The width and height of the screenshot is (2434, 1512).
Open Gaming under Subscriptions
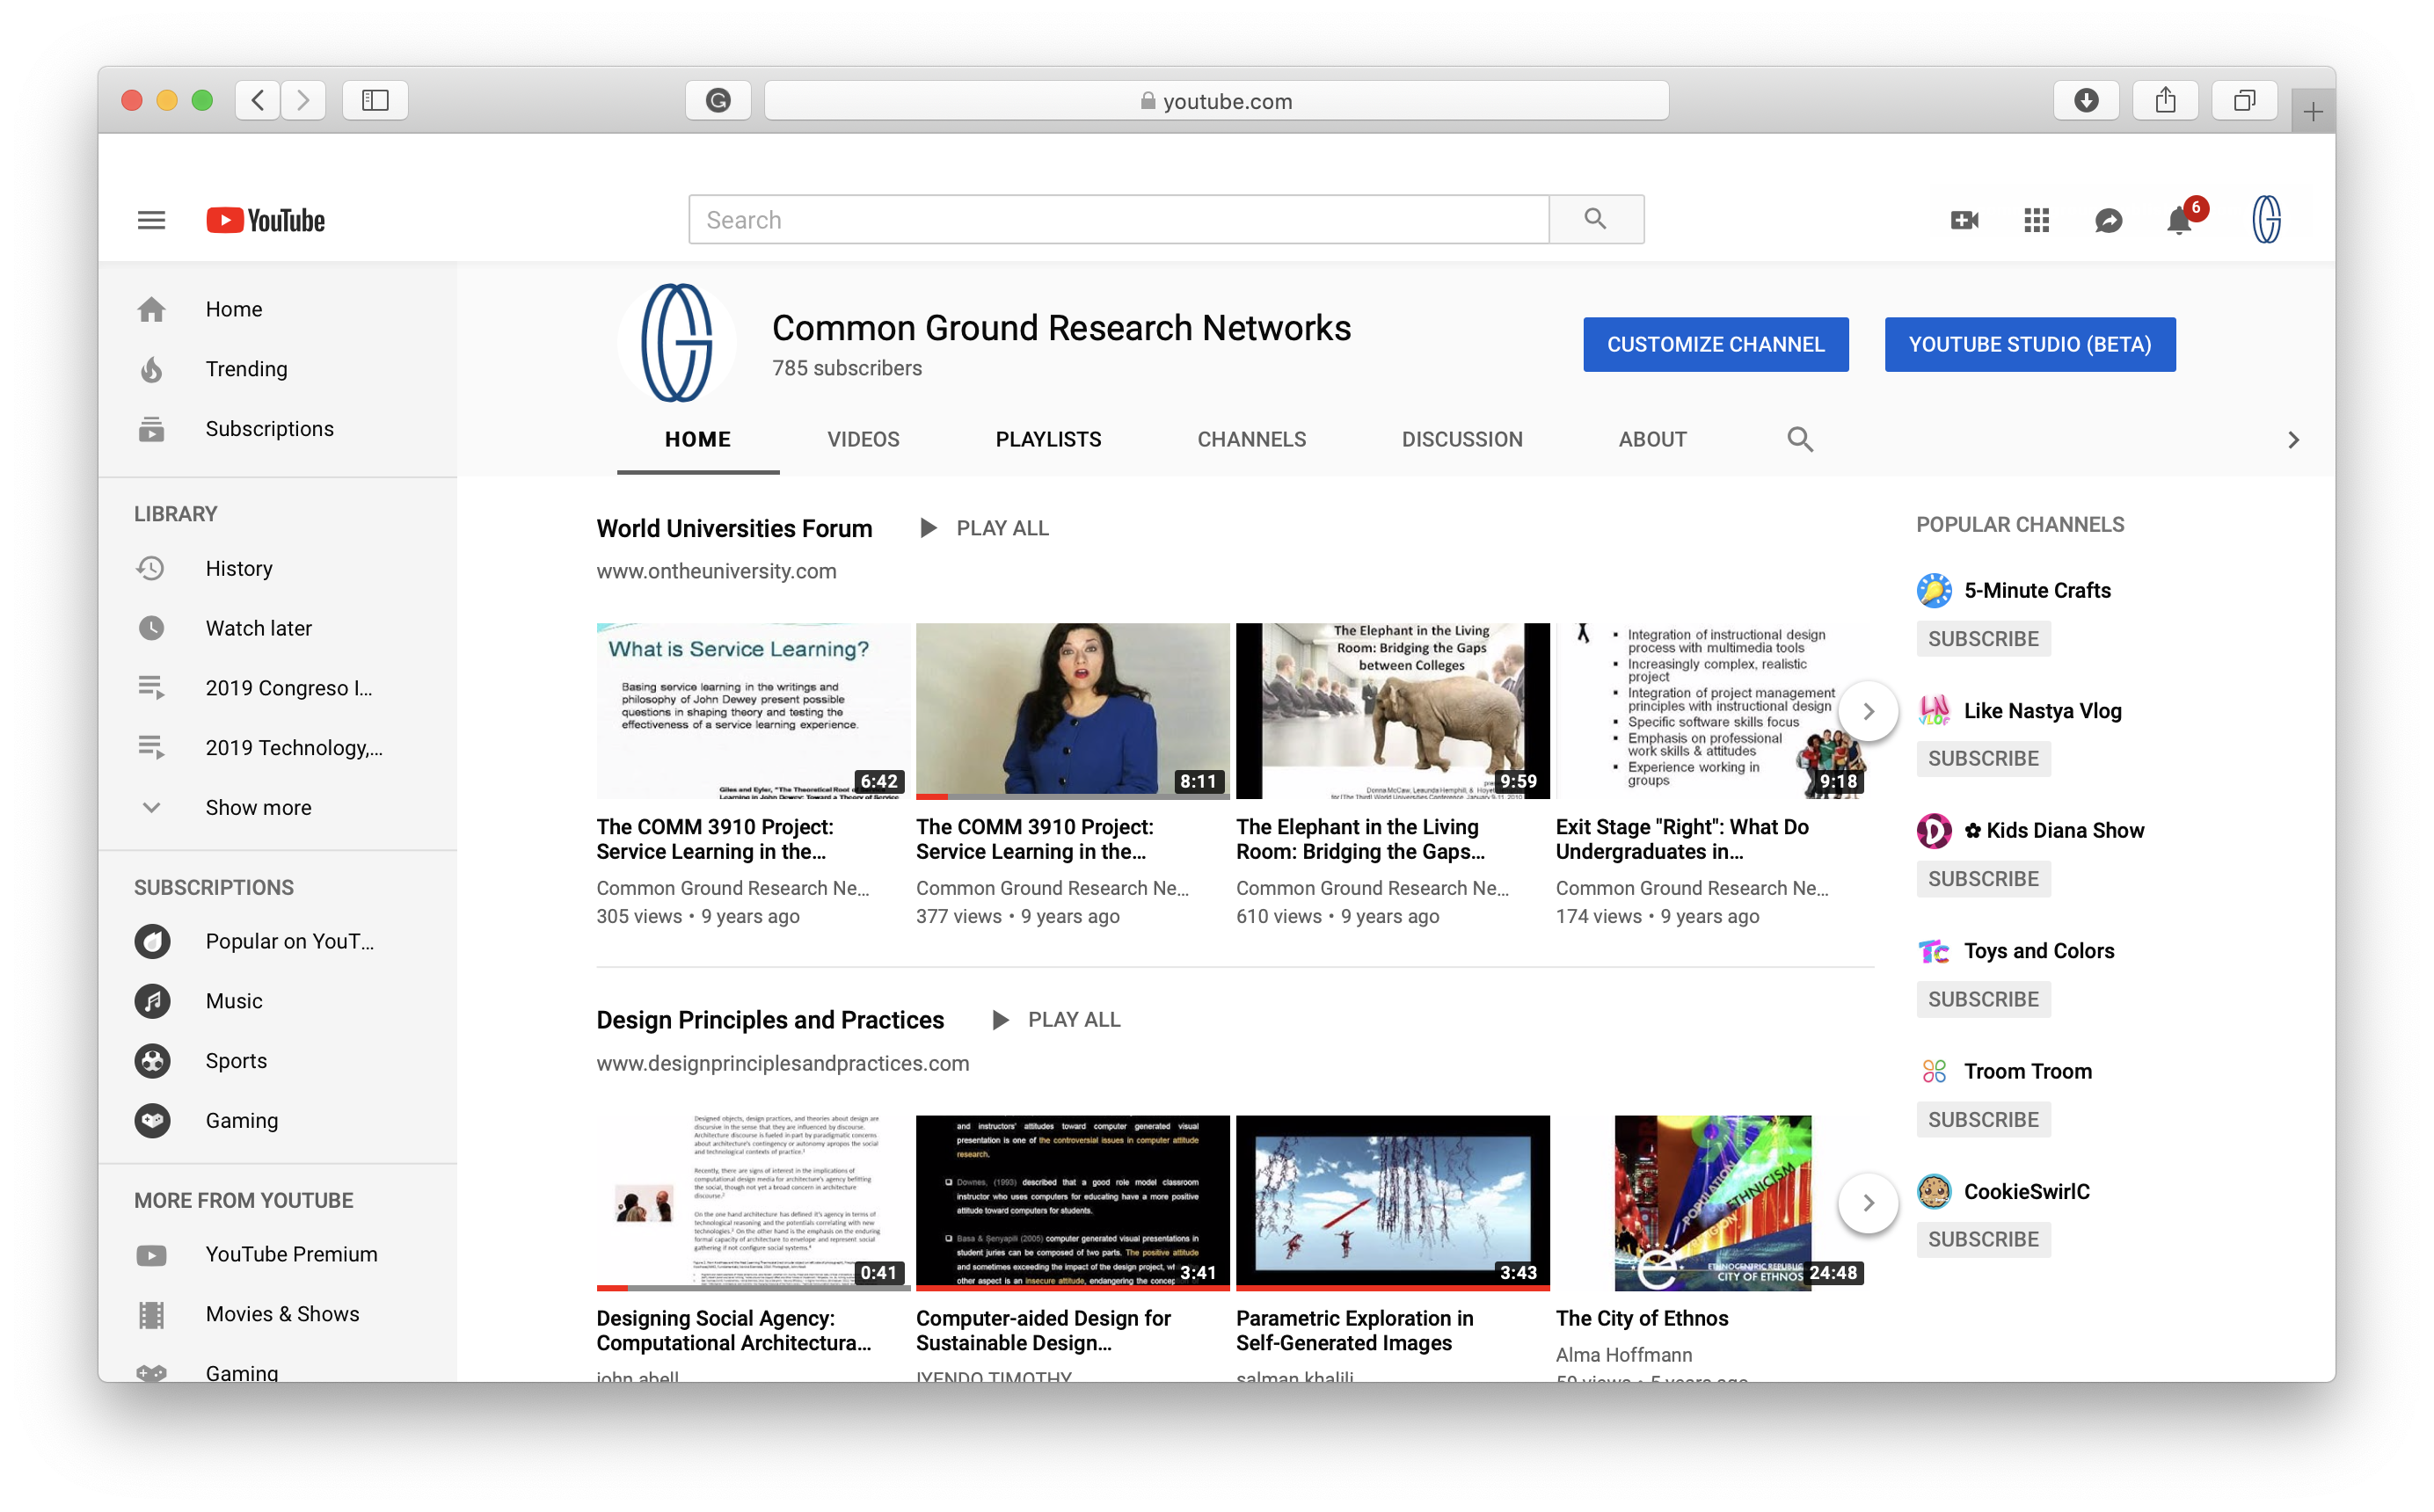pyautogui.click(x=278, y=1121)
